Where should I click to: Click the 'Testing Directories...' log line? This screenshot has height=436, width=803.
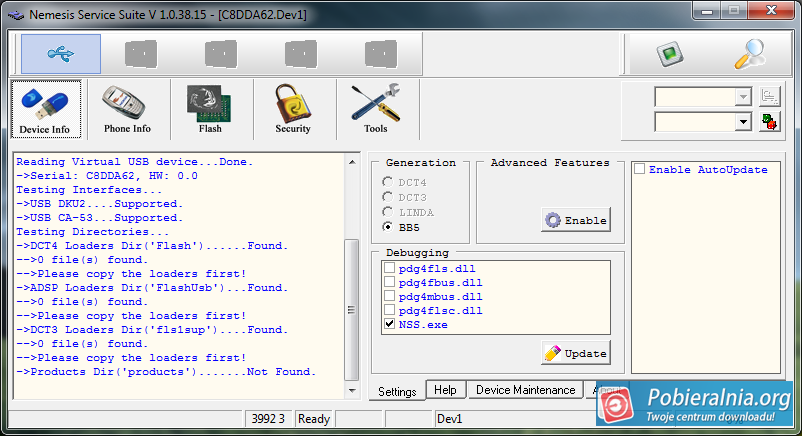click(92, 232)
